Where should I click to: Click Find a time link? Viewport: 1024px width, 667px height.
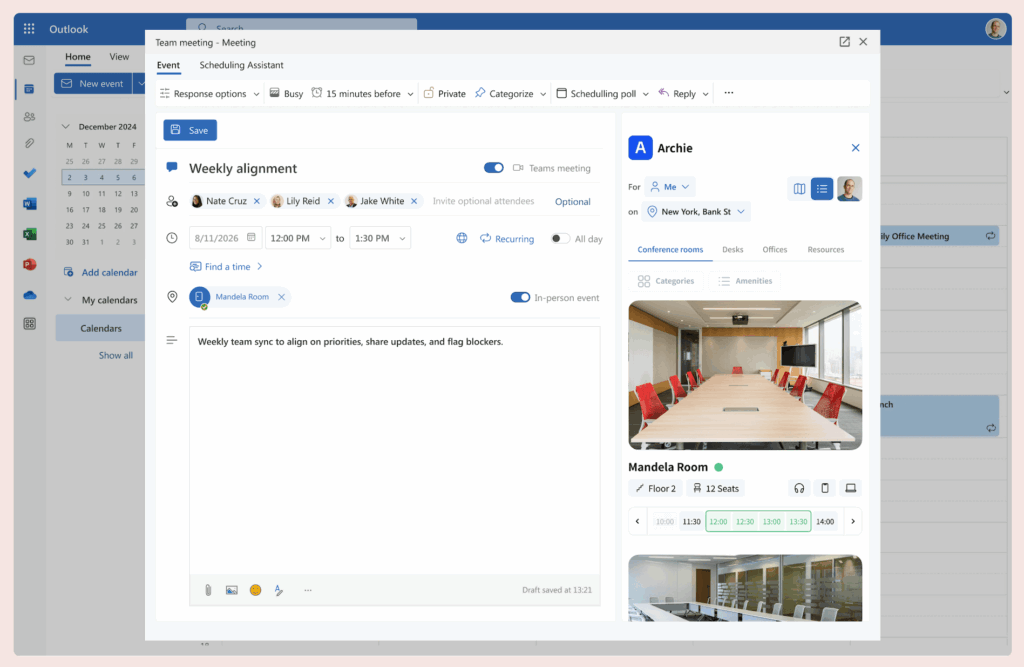[224, 266]
